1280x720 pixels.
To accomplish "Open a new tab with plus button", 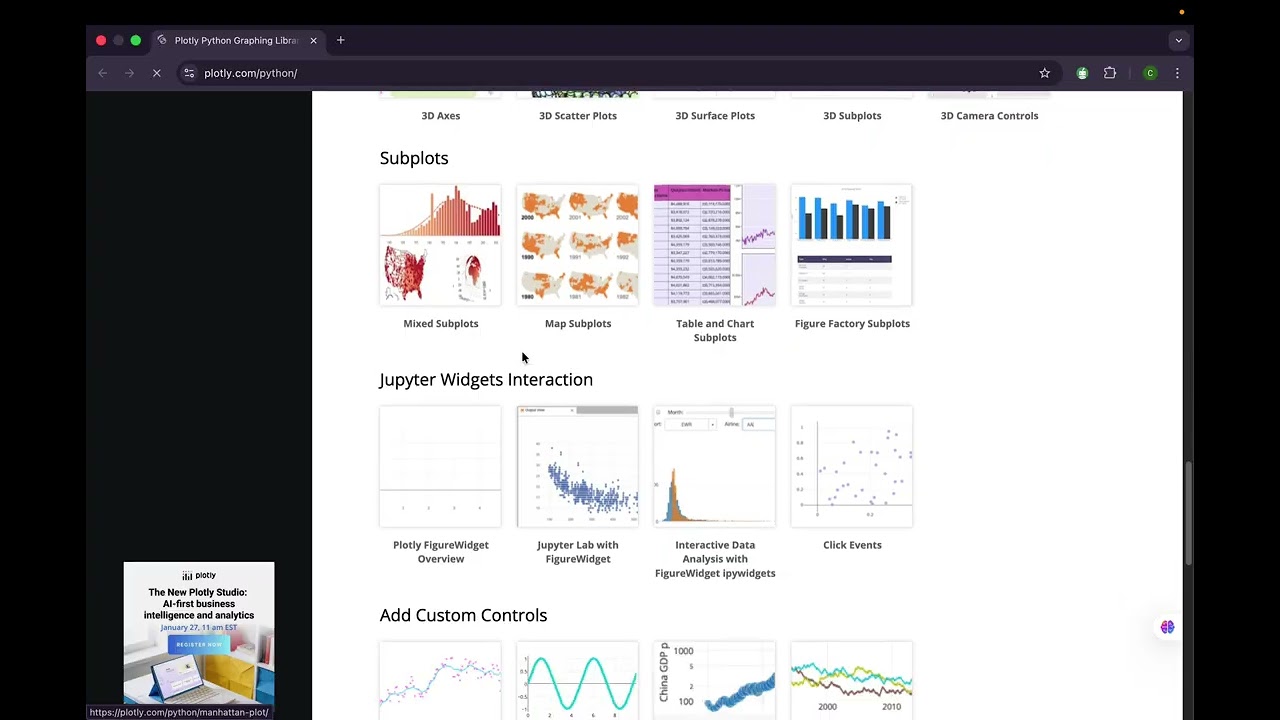I will point(340,40).
